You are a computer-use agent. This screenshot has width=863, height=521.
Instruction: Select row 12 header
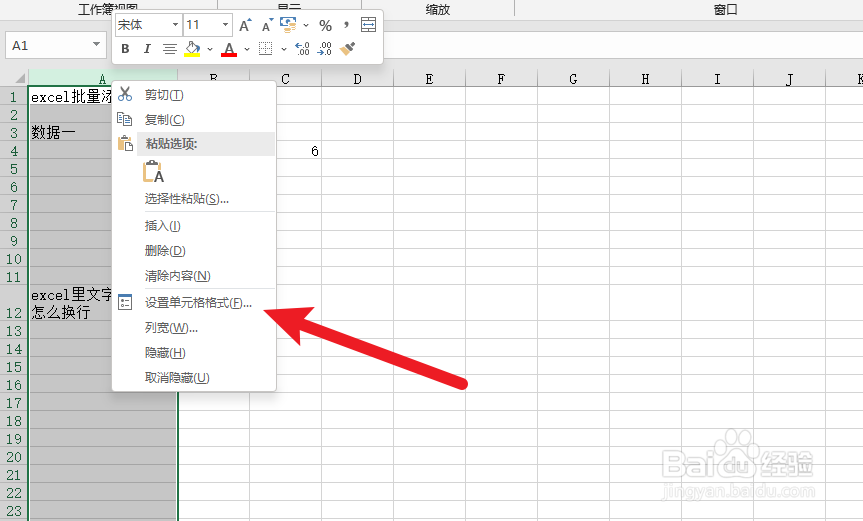click(x=14, y=304)
